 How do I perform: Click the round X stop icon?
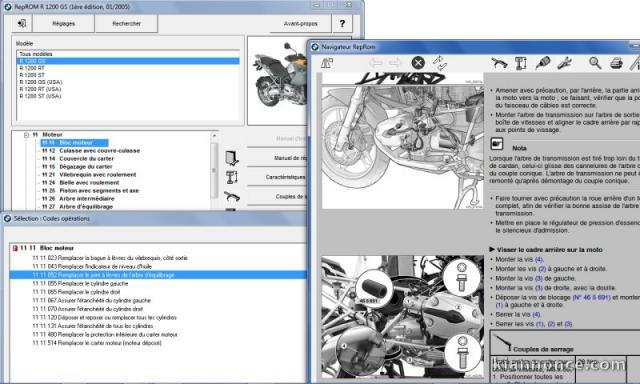pos(418,63)
